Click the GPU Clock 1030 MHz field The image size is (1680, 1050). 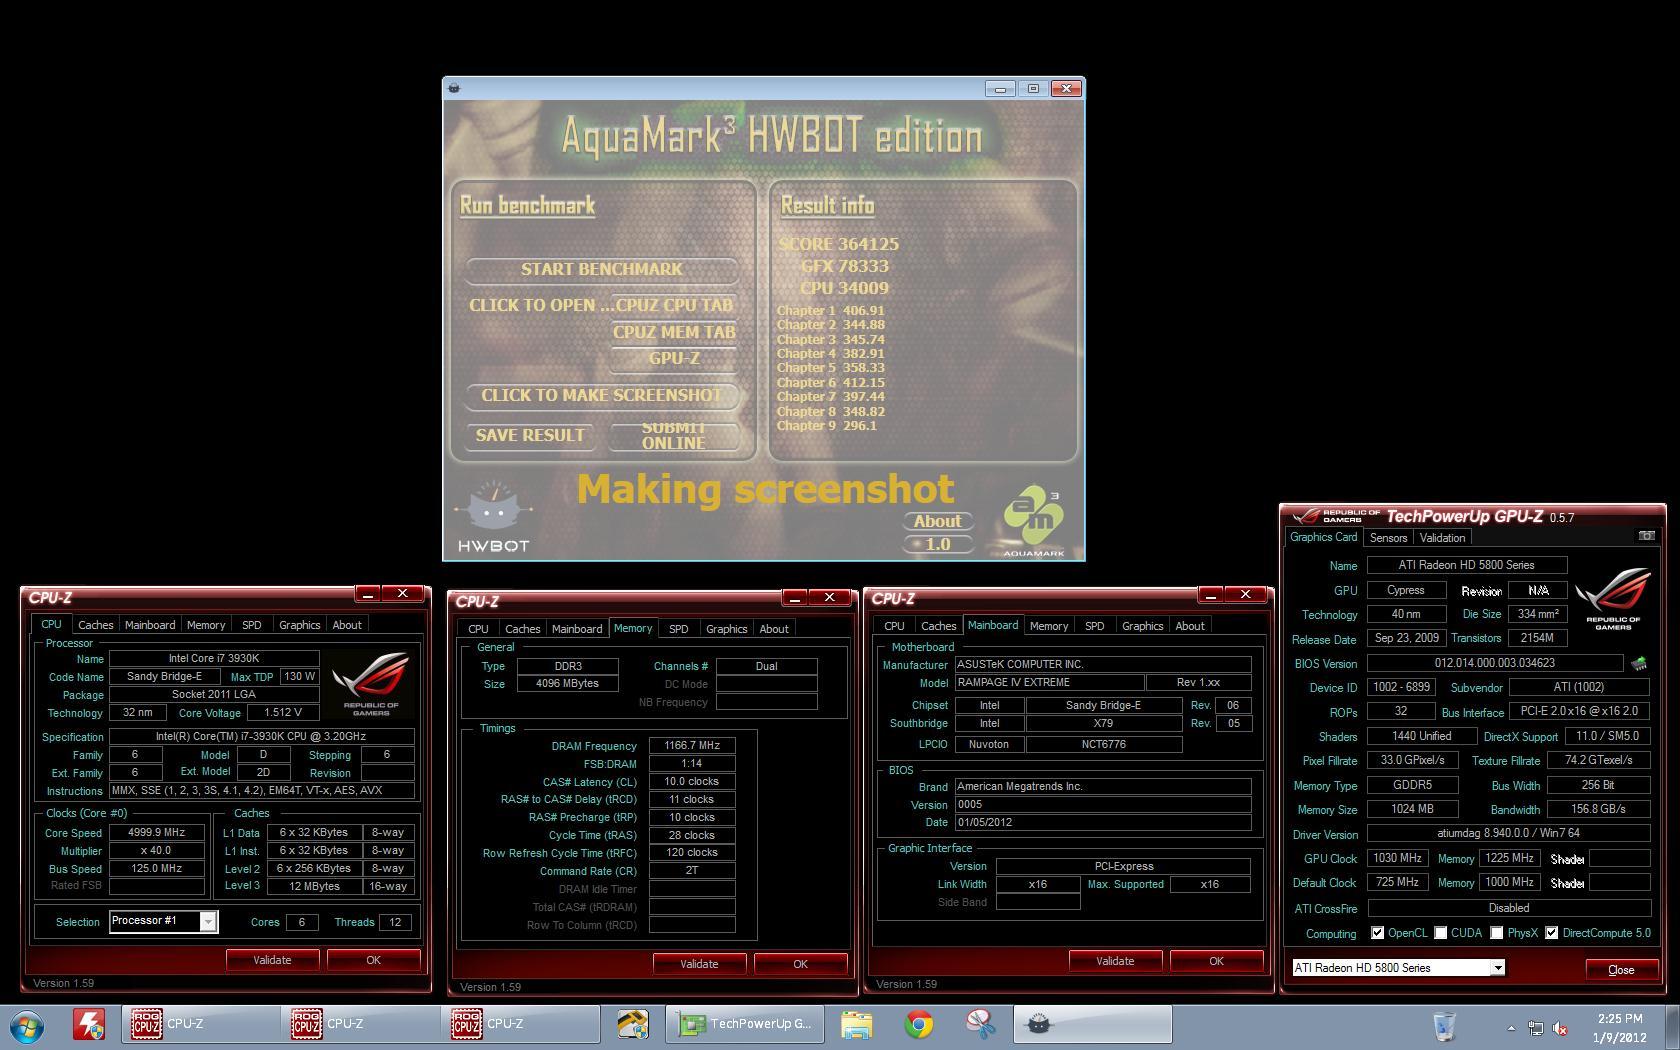[1397, 858]
